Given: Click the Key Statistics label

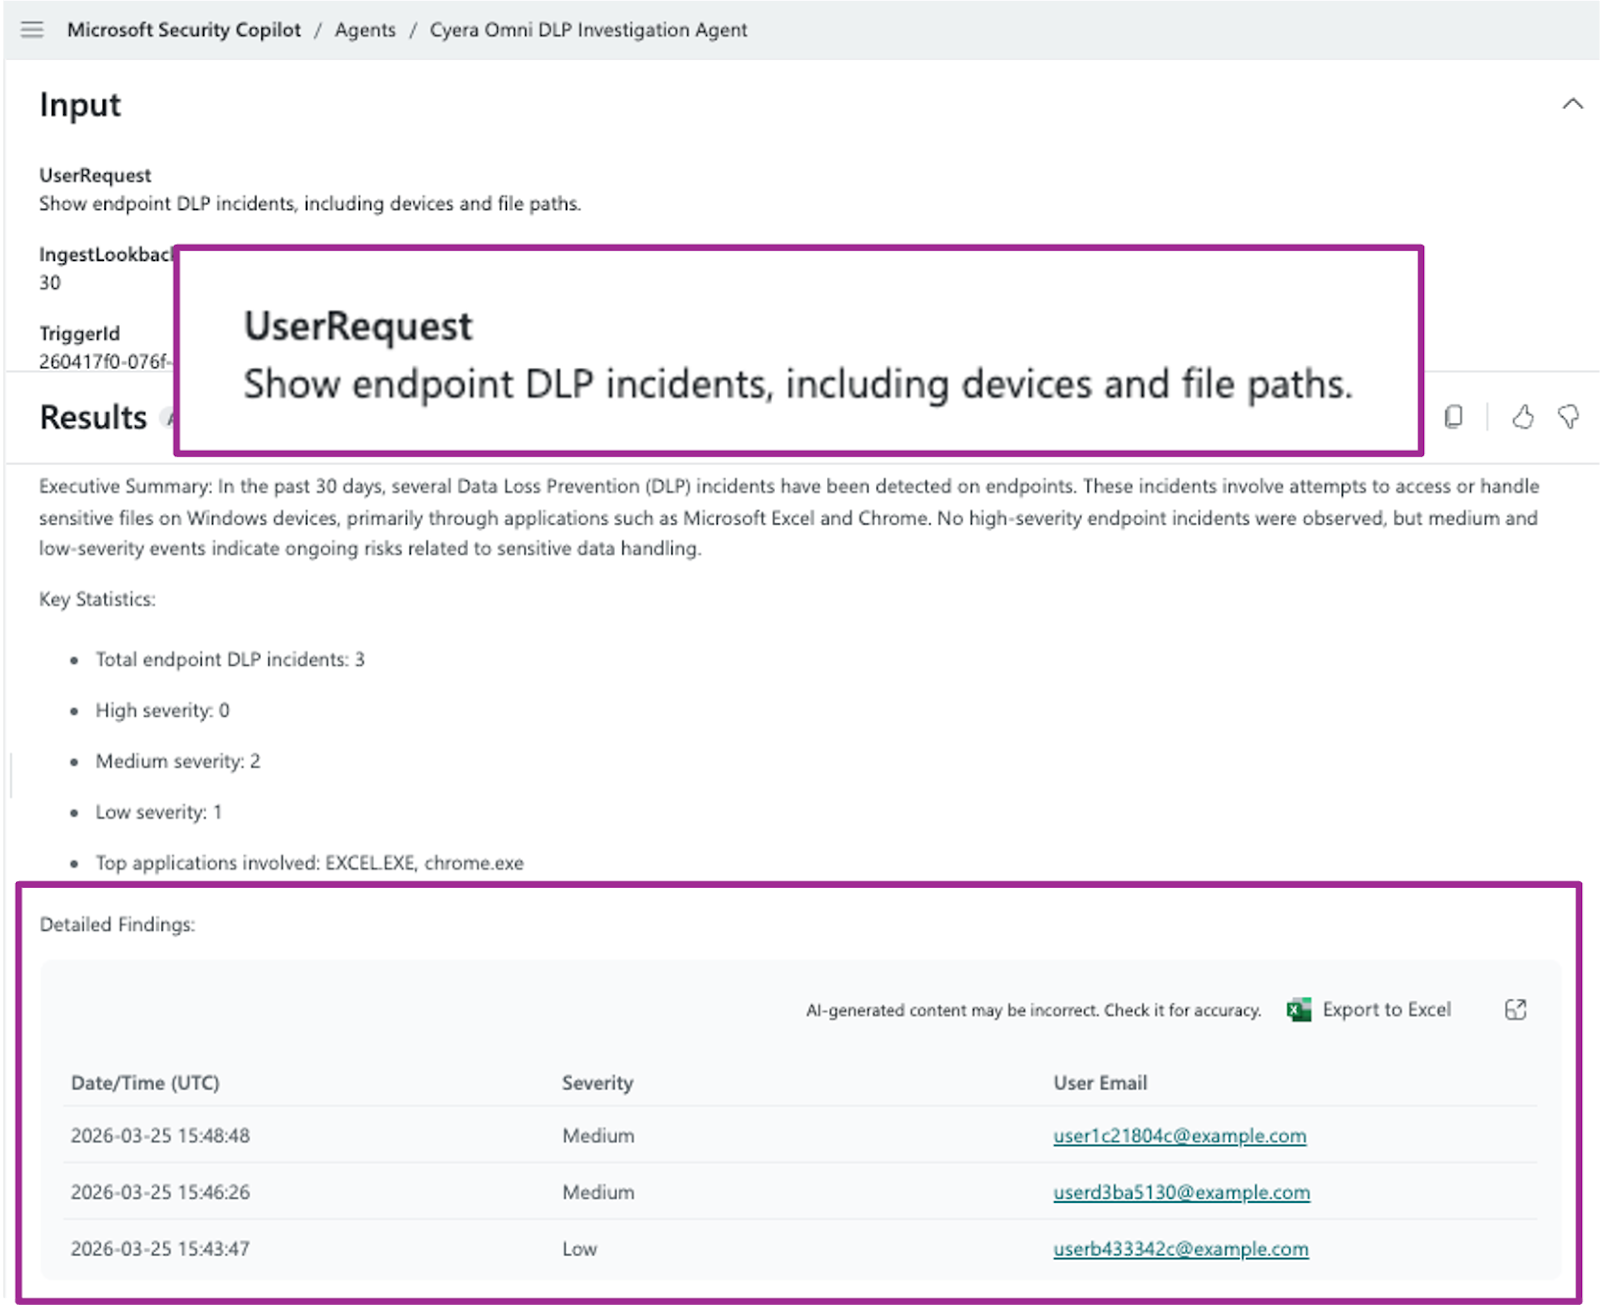Looking at the screenshot, I should click(x=97, y=599).
